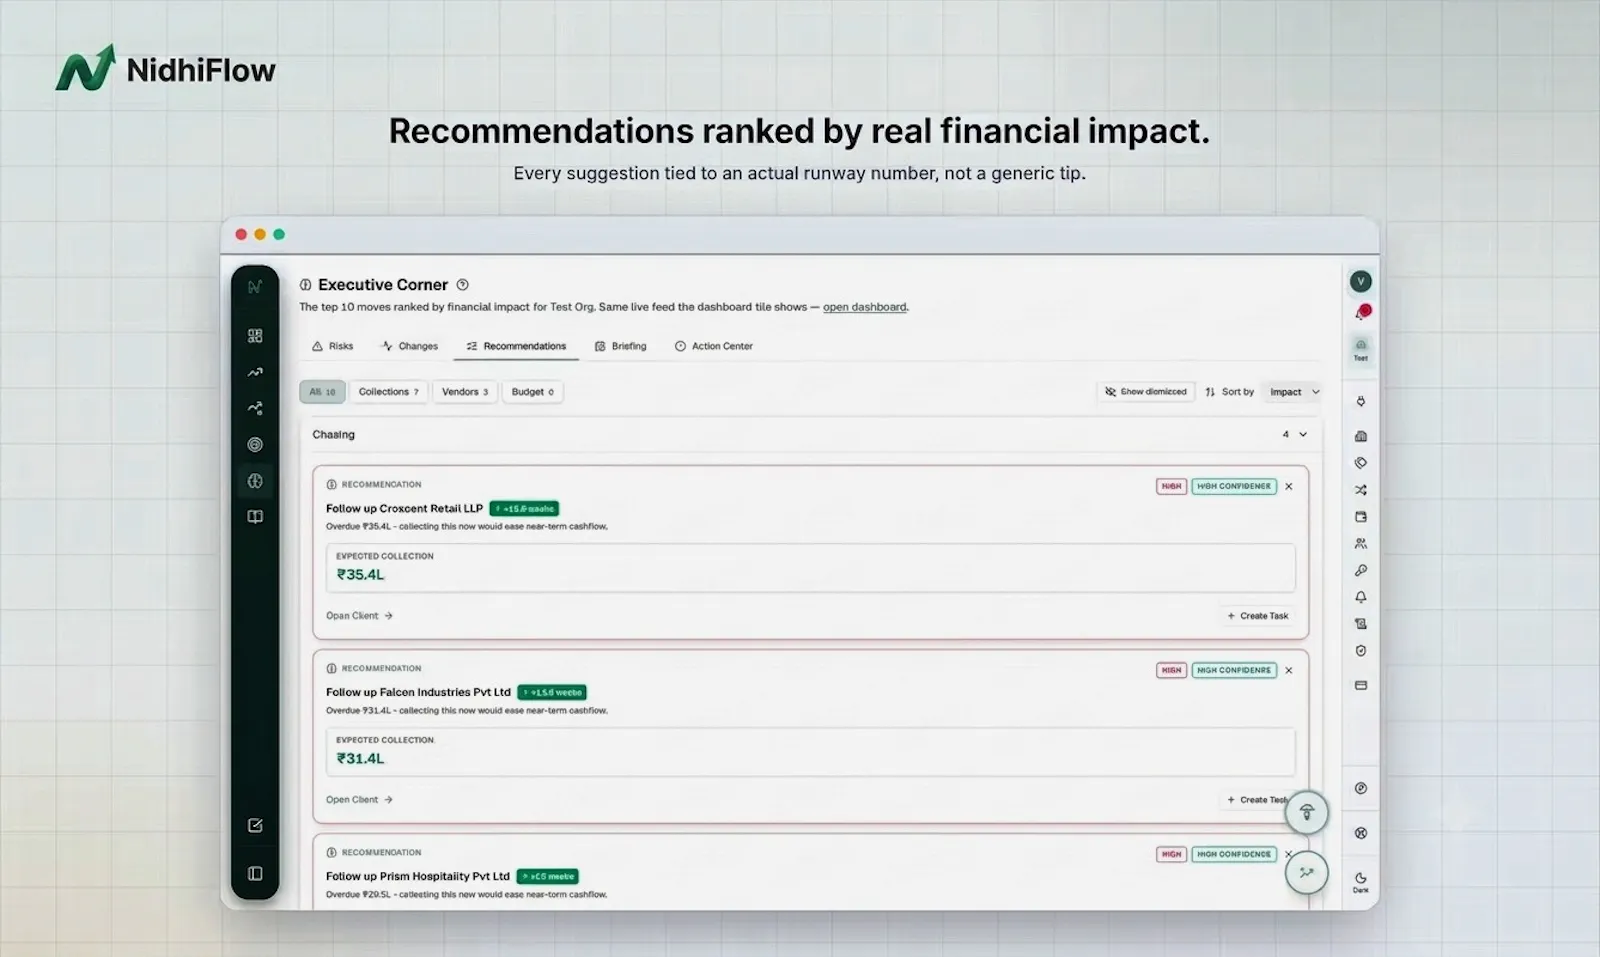Dismiss the Croxcent Retail LLP recommendation
Screen dimensions: 1600x957
pyautogui.click(x=1289, y=487)
